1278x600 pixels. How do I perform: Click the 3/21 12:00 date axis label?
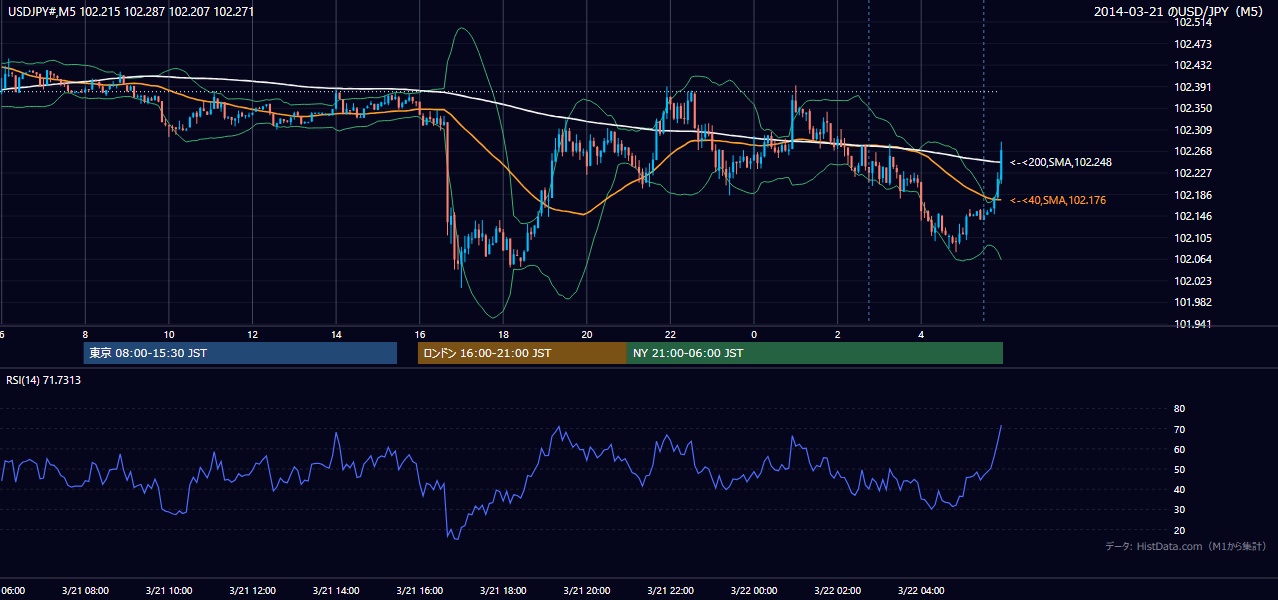coord(252,591)
